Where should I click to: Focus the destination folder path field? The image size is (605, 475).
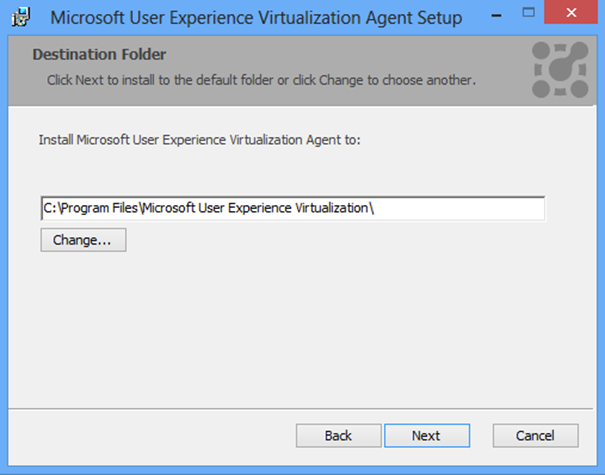(x=293, y=208)
